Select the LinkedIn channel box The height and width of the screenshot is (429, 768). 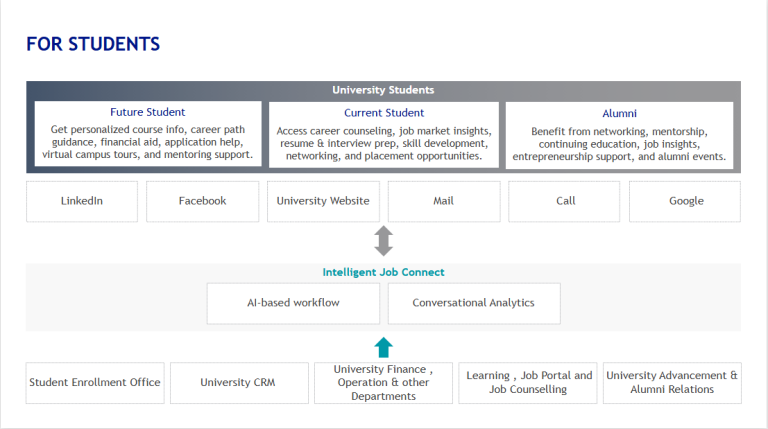click(x=82, y=201)
